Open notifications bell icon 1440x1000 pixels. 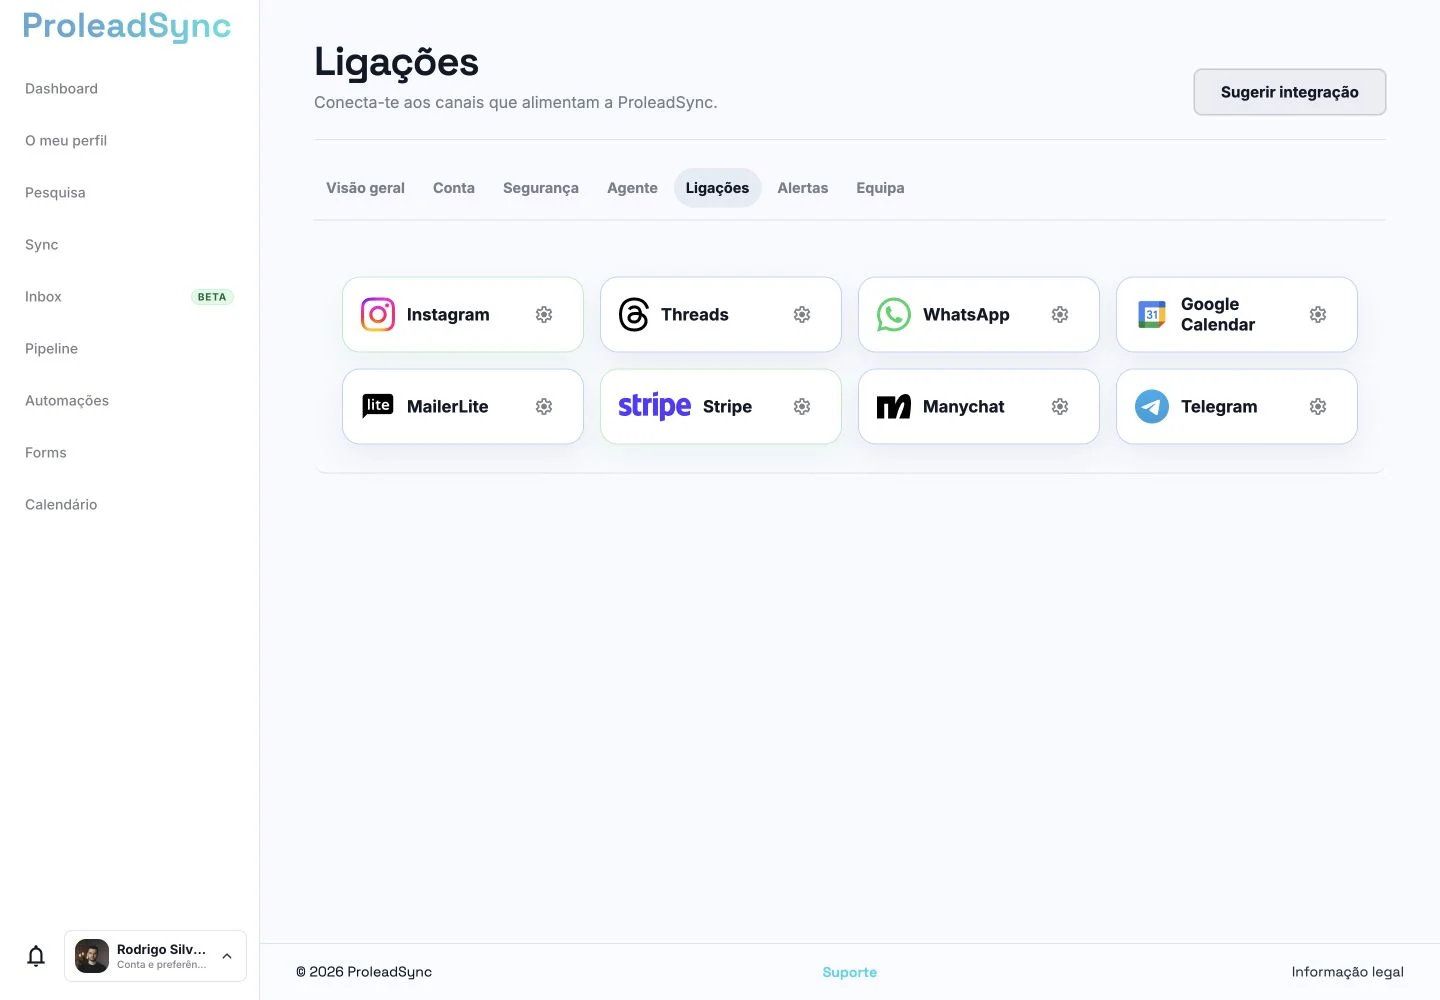[36, 956]
